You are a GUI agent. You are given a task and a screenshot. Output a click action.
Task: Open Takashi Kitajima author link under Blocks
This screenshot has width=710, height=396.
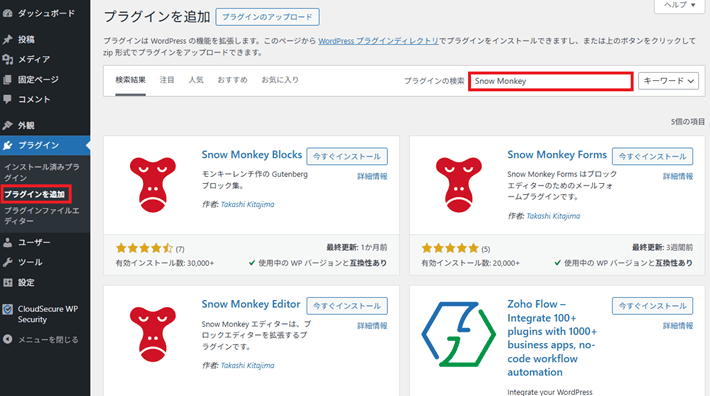247,205
